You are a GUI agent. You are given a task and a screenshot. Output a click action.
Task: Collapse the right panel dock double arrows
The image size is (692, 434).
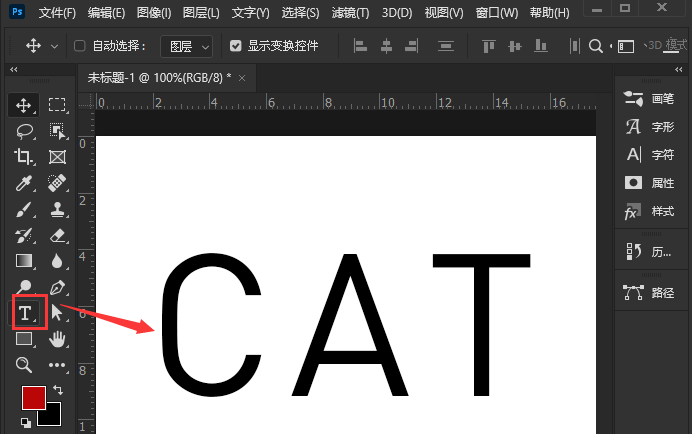click(679, 69)
